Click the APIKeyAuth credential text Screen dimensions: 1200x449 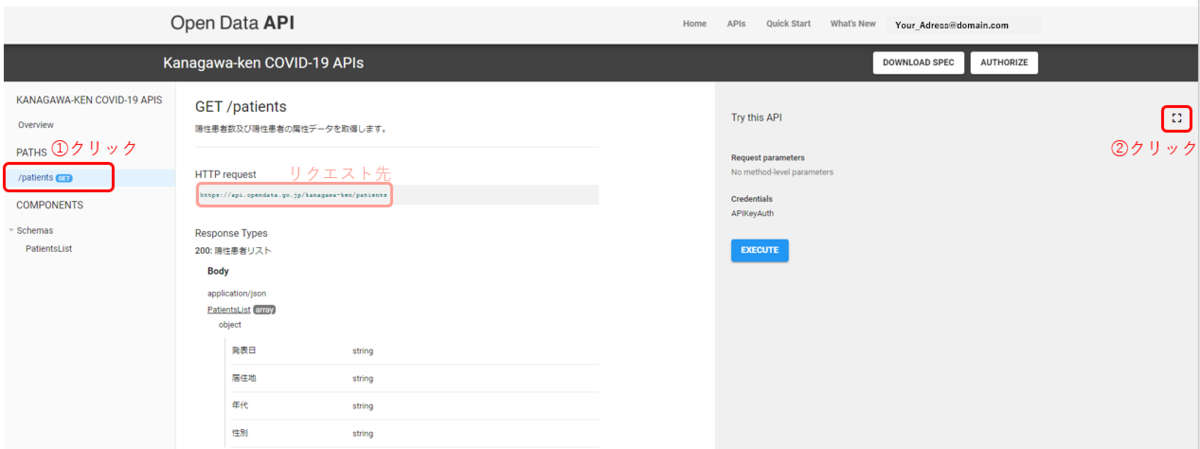[x=753, y=213]
